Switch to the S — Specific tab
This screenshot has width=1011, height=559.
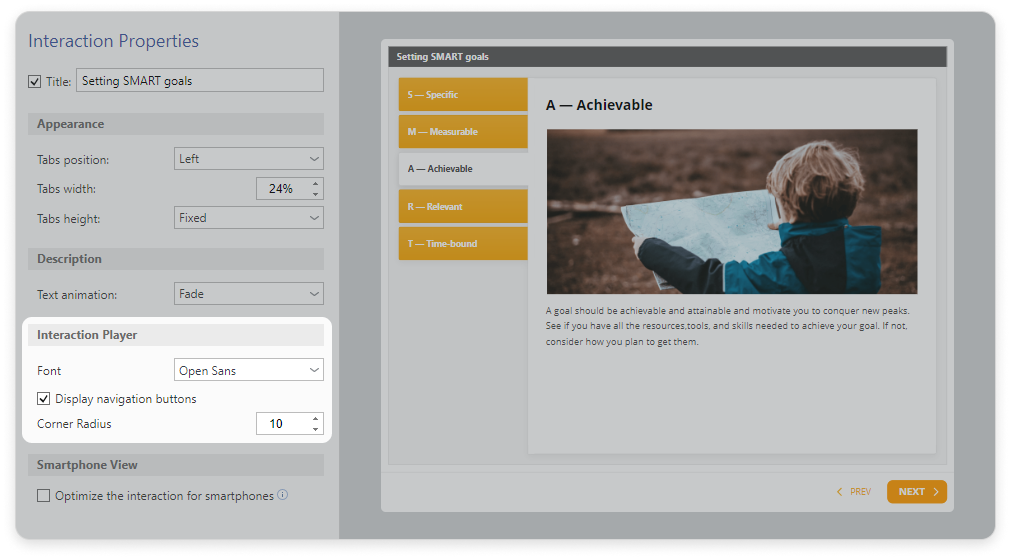[x=462, y=95]
